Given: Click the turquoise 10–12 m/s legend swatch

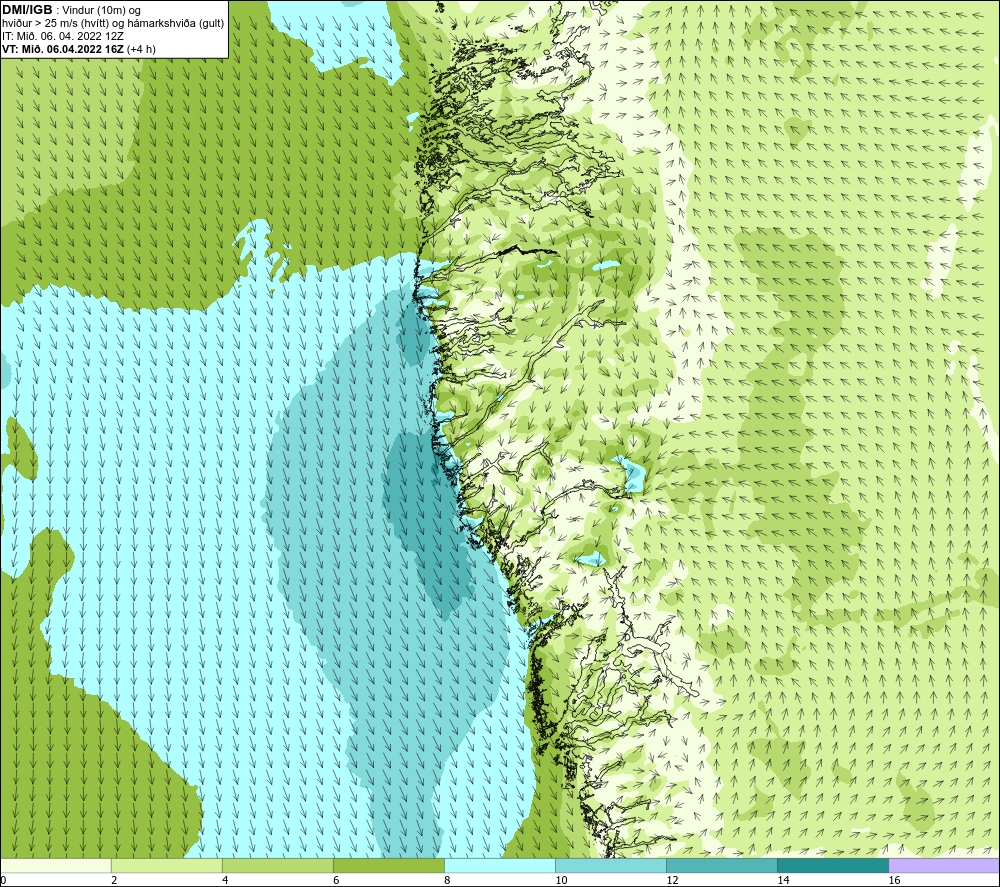Looking at the screenshot, I should (611, 865).
